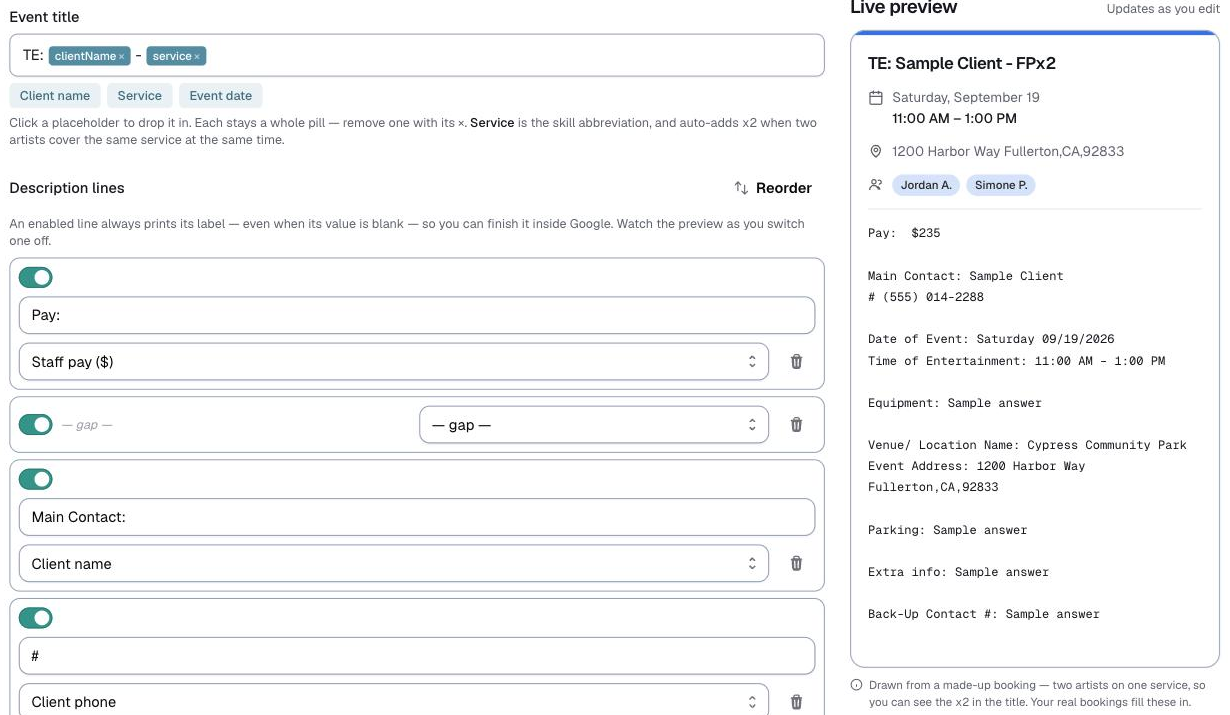The image size is (1230, 715).
Task: Click the Pay: $235 preview line
Action: [904, 233]
